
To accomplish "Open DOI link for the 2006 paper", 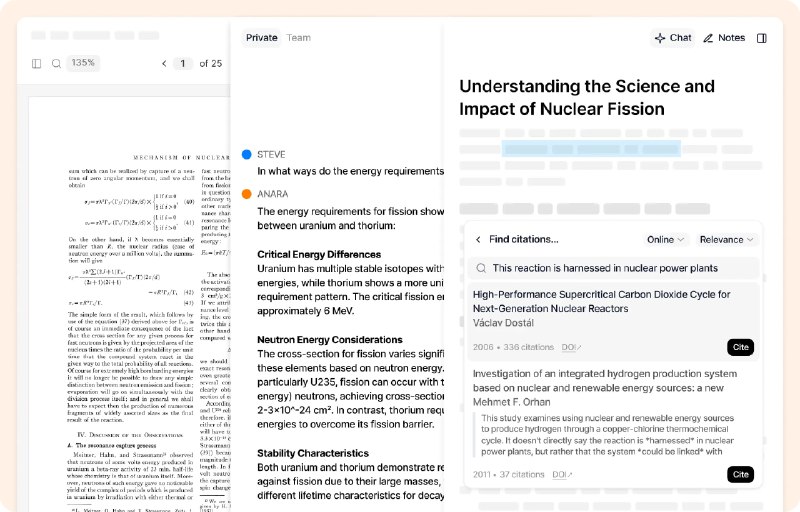I will point(571,347).
